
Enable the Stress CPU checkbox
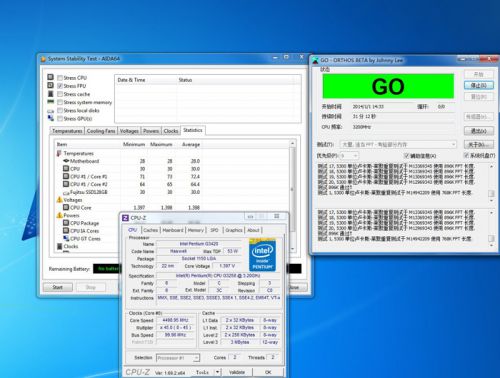click(x=60, y=78)
